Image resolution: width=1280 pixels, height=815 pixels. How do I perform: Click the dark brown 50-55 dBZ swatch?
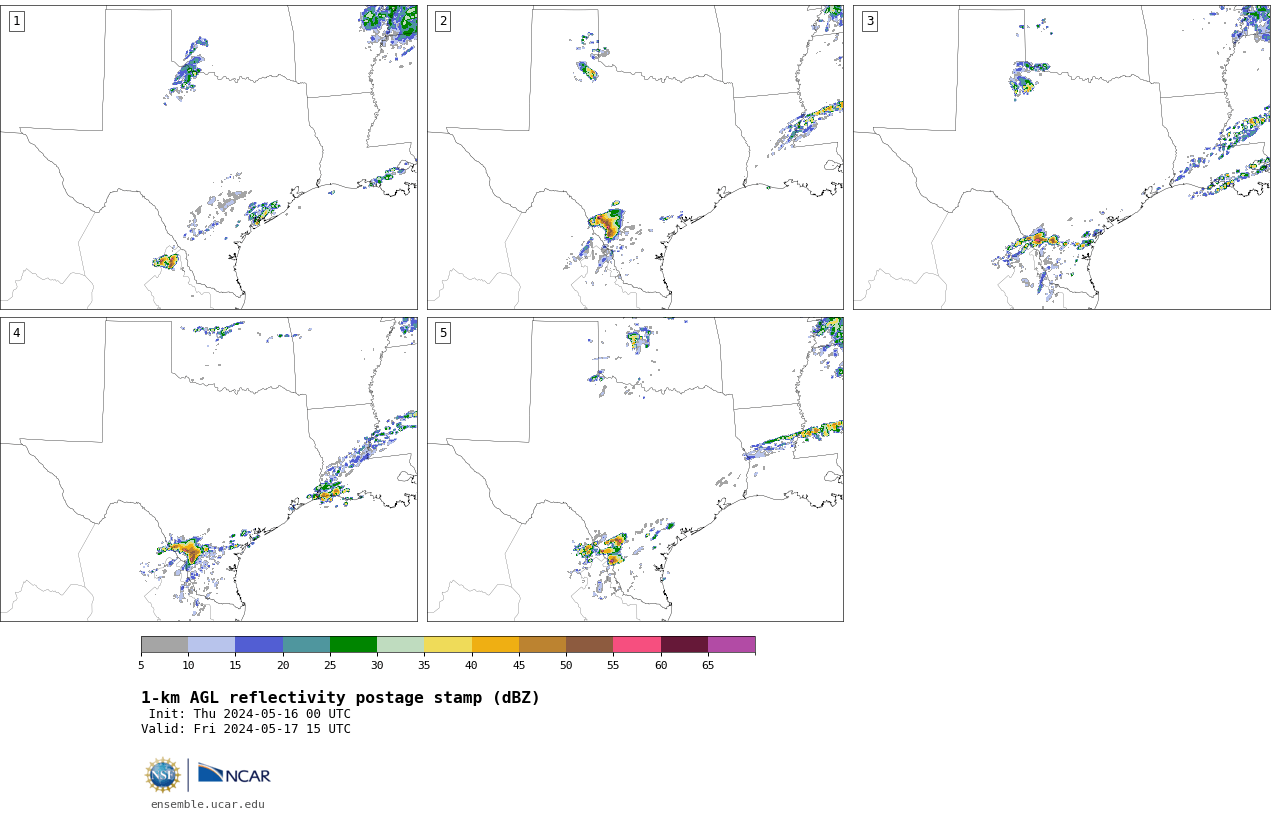[x=589, y=644]
